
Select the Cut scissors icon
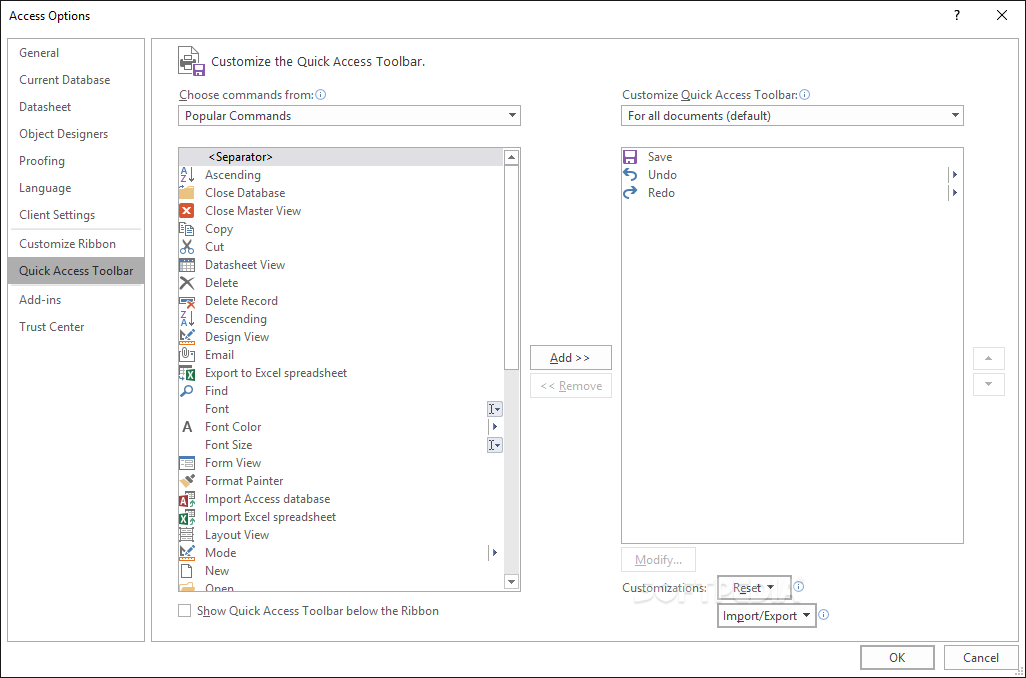[x=187, y=247]
